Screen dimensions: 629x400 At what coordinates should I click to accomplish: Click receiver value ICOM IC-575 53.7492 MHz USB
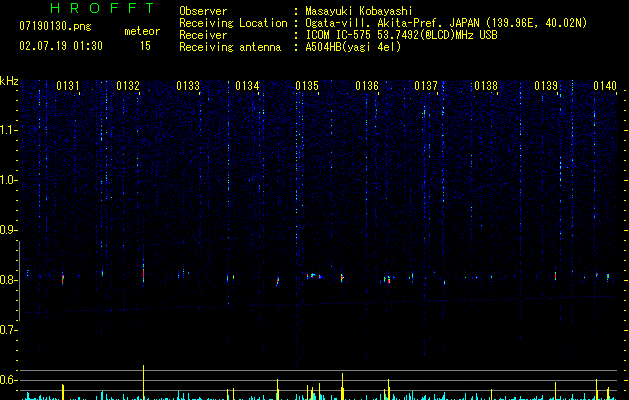[x=401, y=35]
